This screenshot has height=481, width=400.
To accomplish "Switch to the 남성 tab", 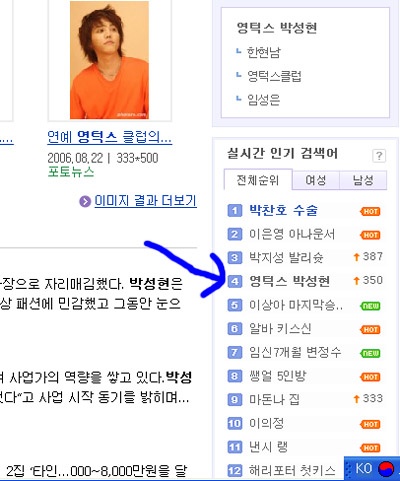I will [363, 180].
